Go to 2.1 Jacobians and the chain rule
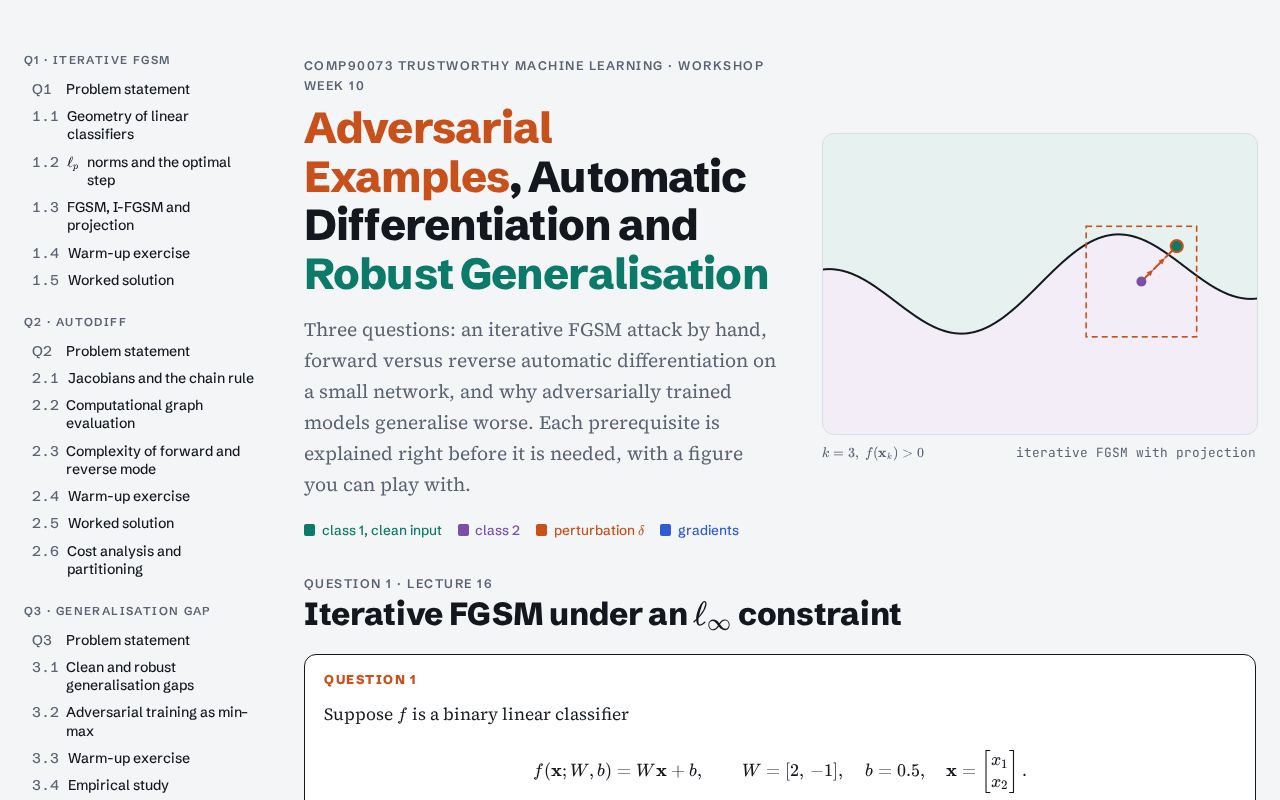This screenshot has height=800, width=1280. 143,378
